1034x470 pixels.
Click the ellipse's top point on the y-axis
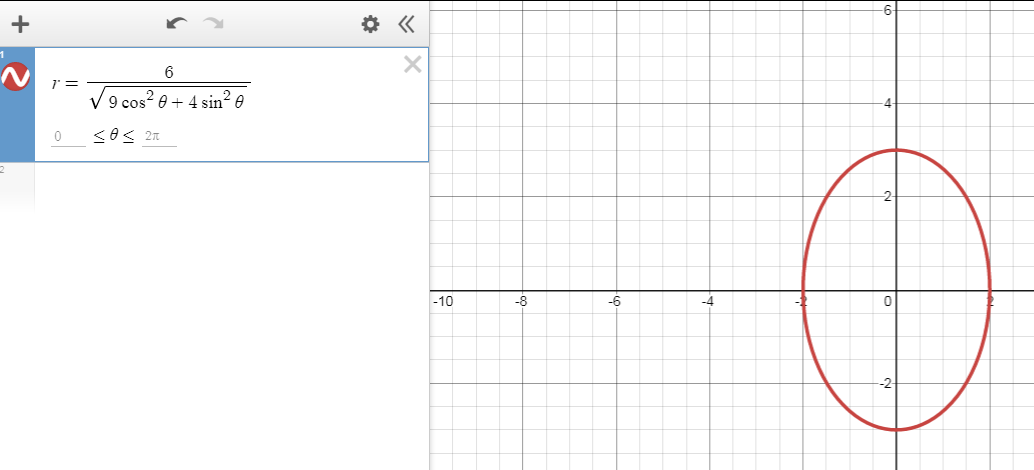pyautogui.click(x=896, y=150)
